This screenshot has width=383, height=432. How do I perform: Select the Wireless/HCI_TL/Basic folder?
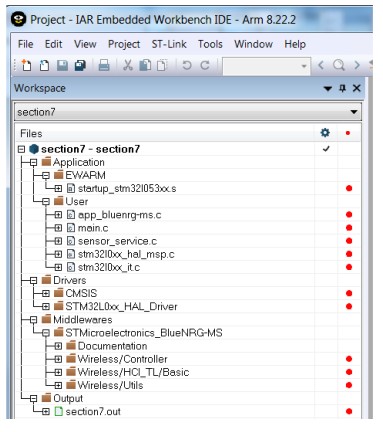click(x=133, y=372)
